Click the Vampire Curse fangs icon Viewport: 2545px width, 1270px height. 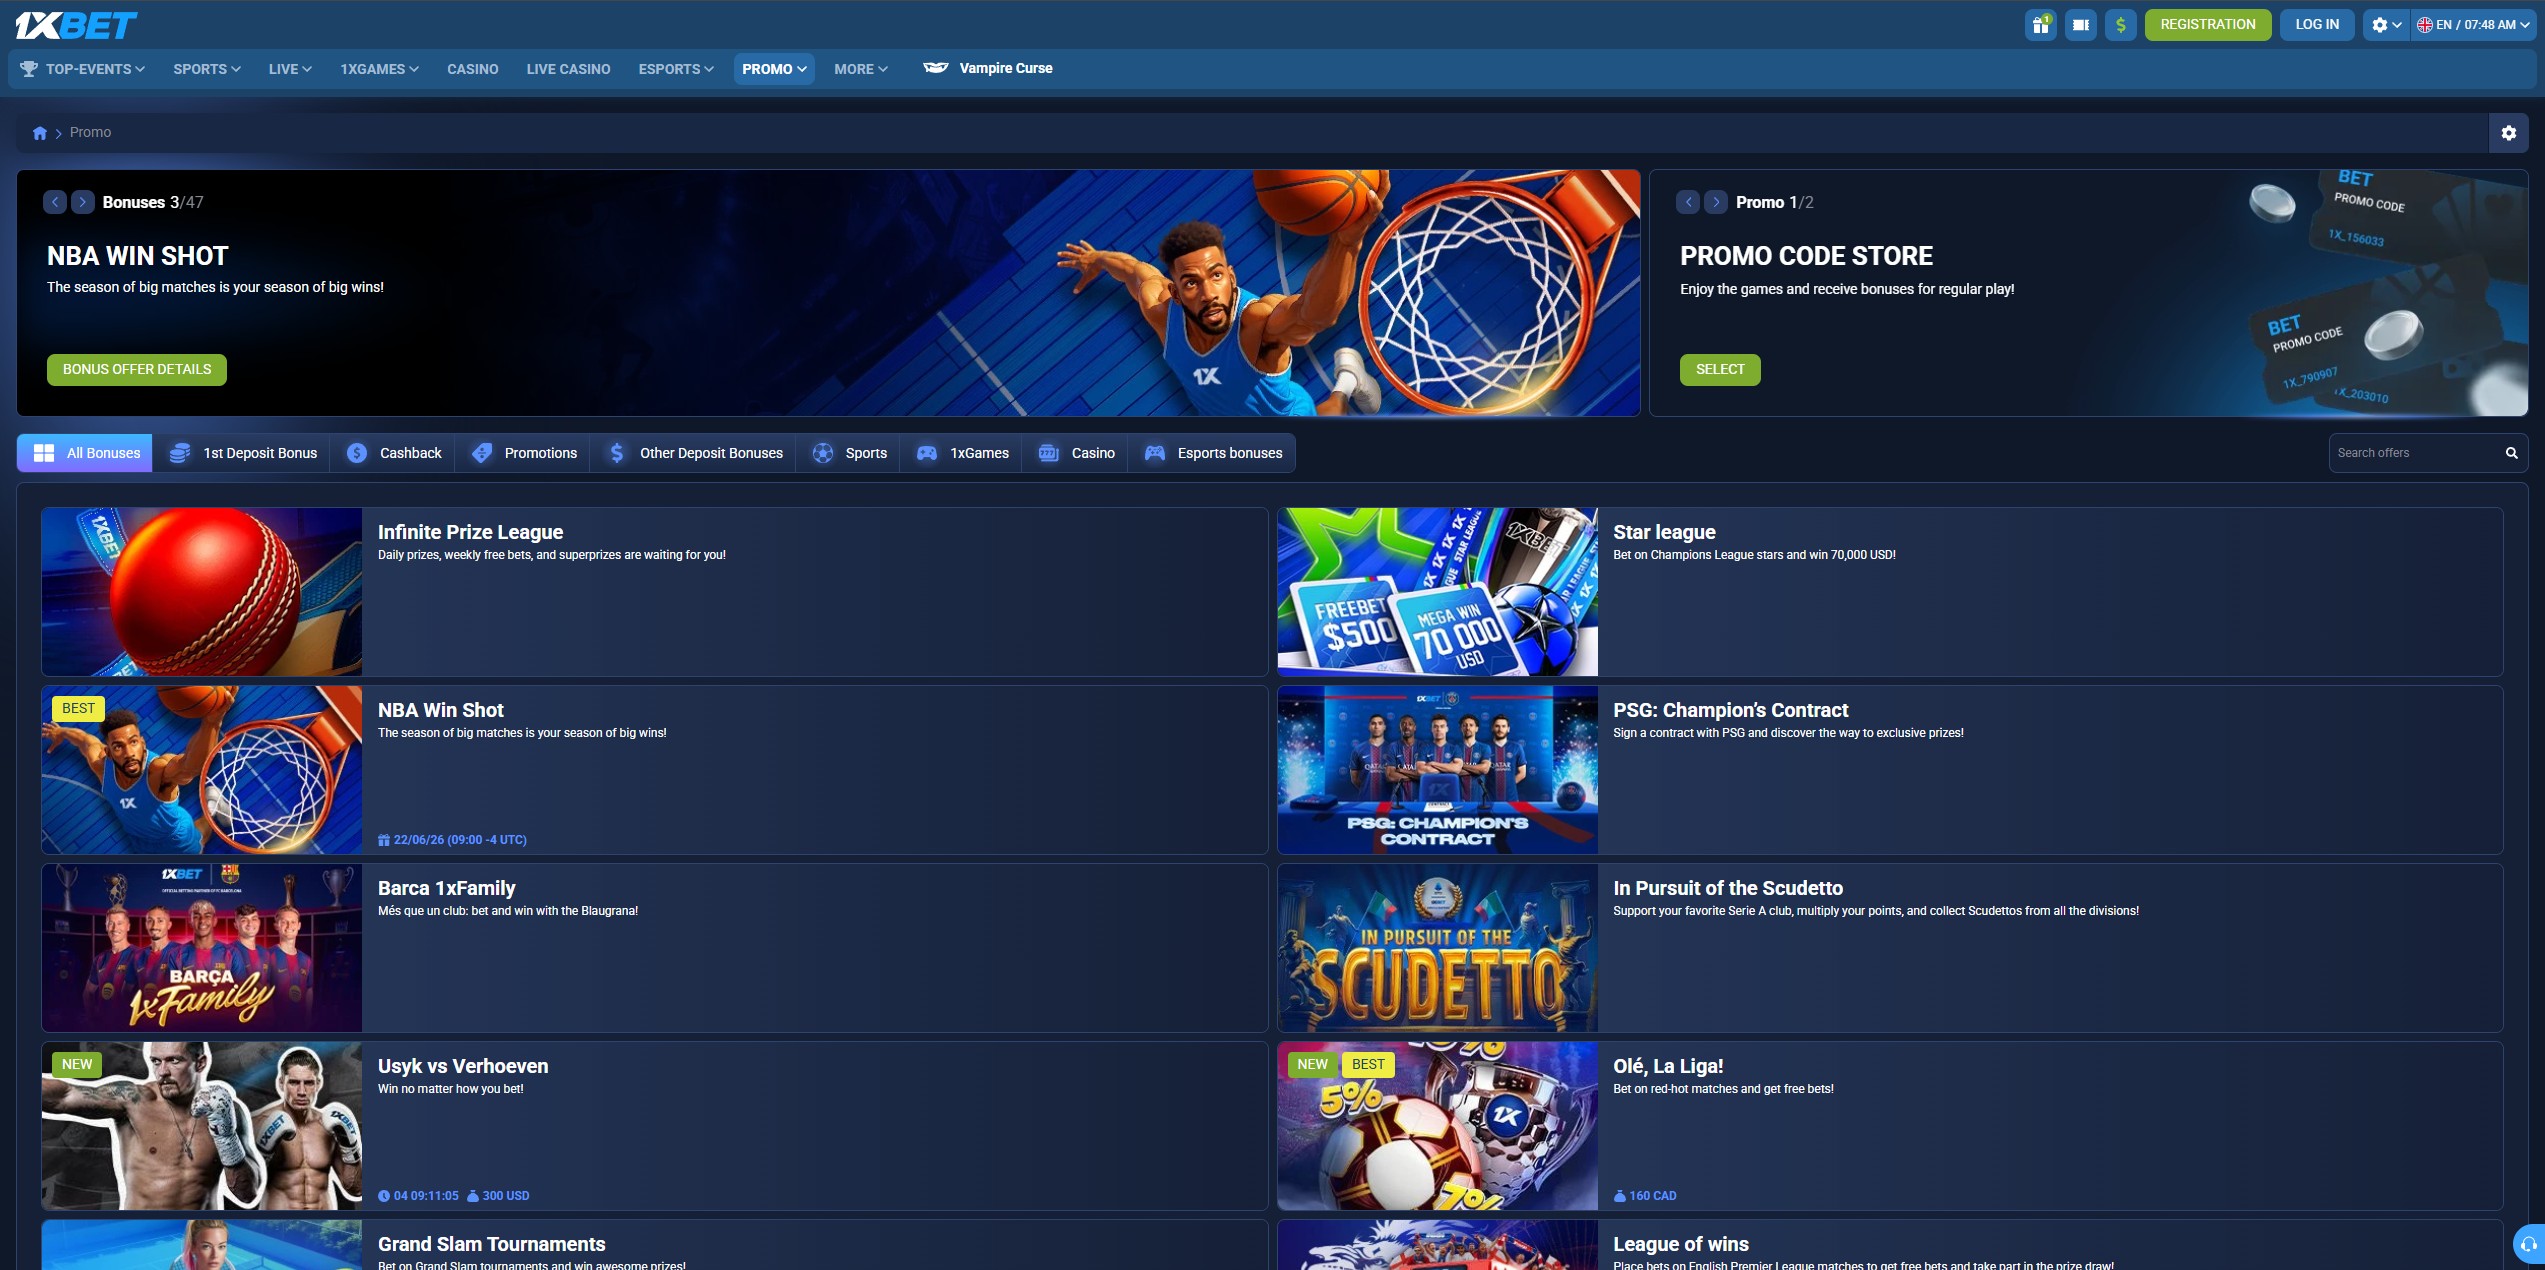point(936,68)
